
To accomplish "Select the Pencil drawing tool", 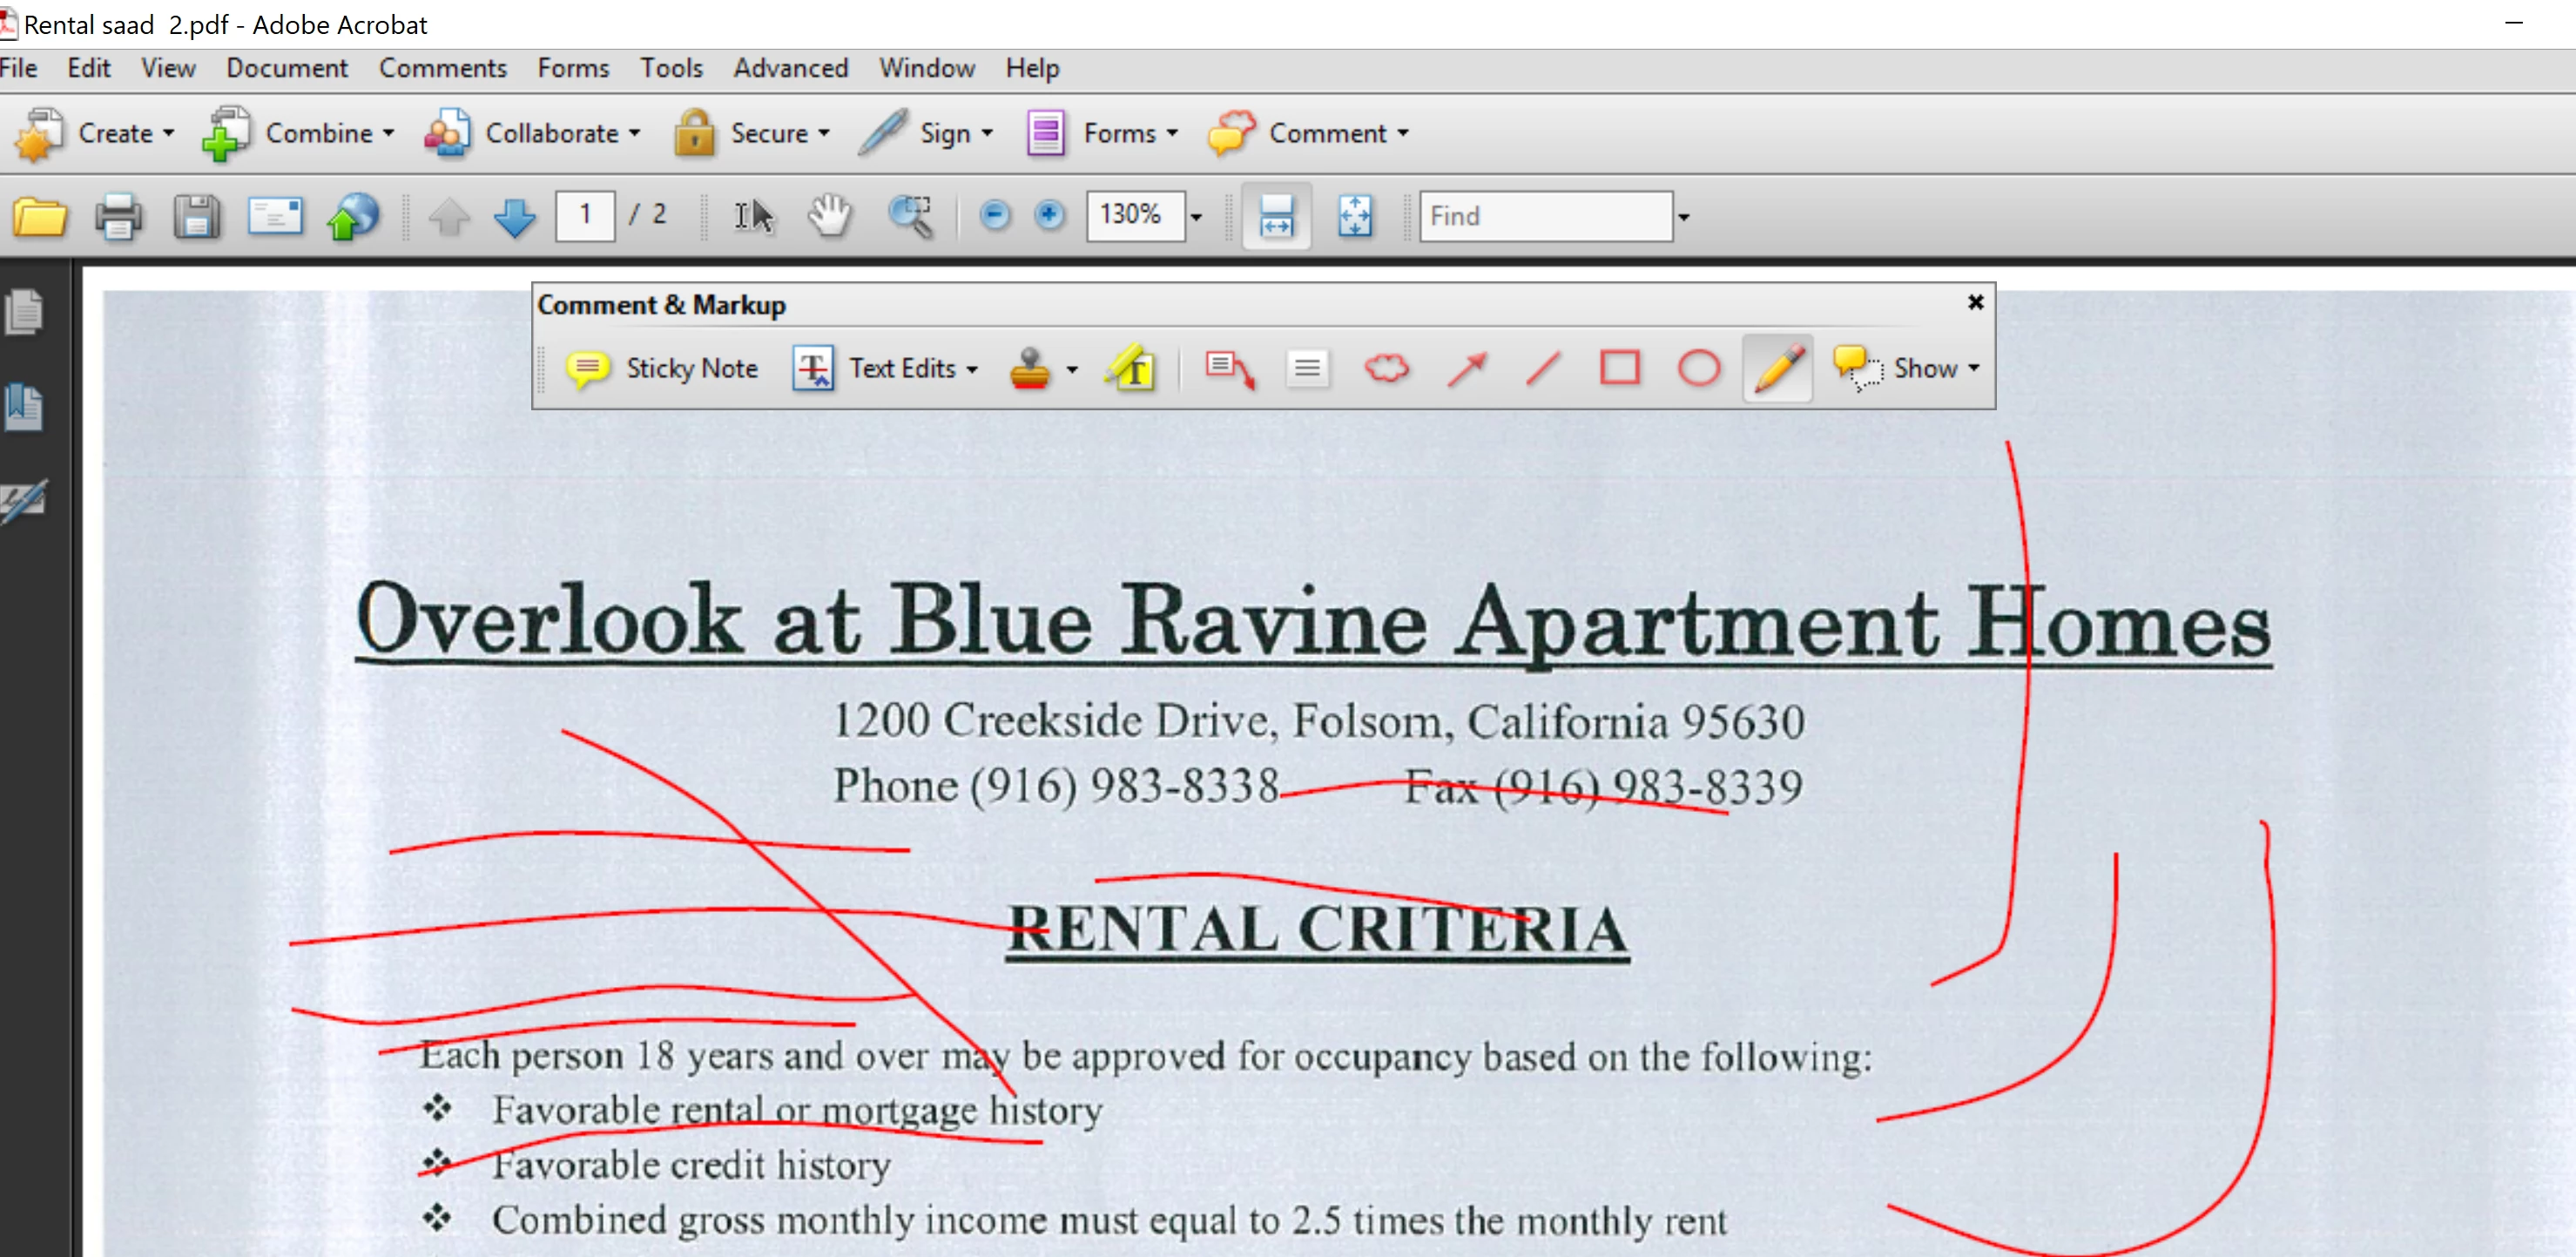I will point(1778,368).
